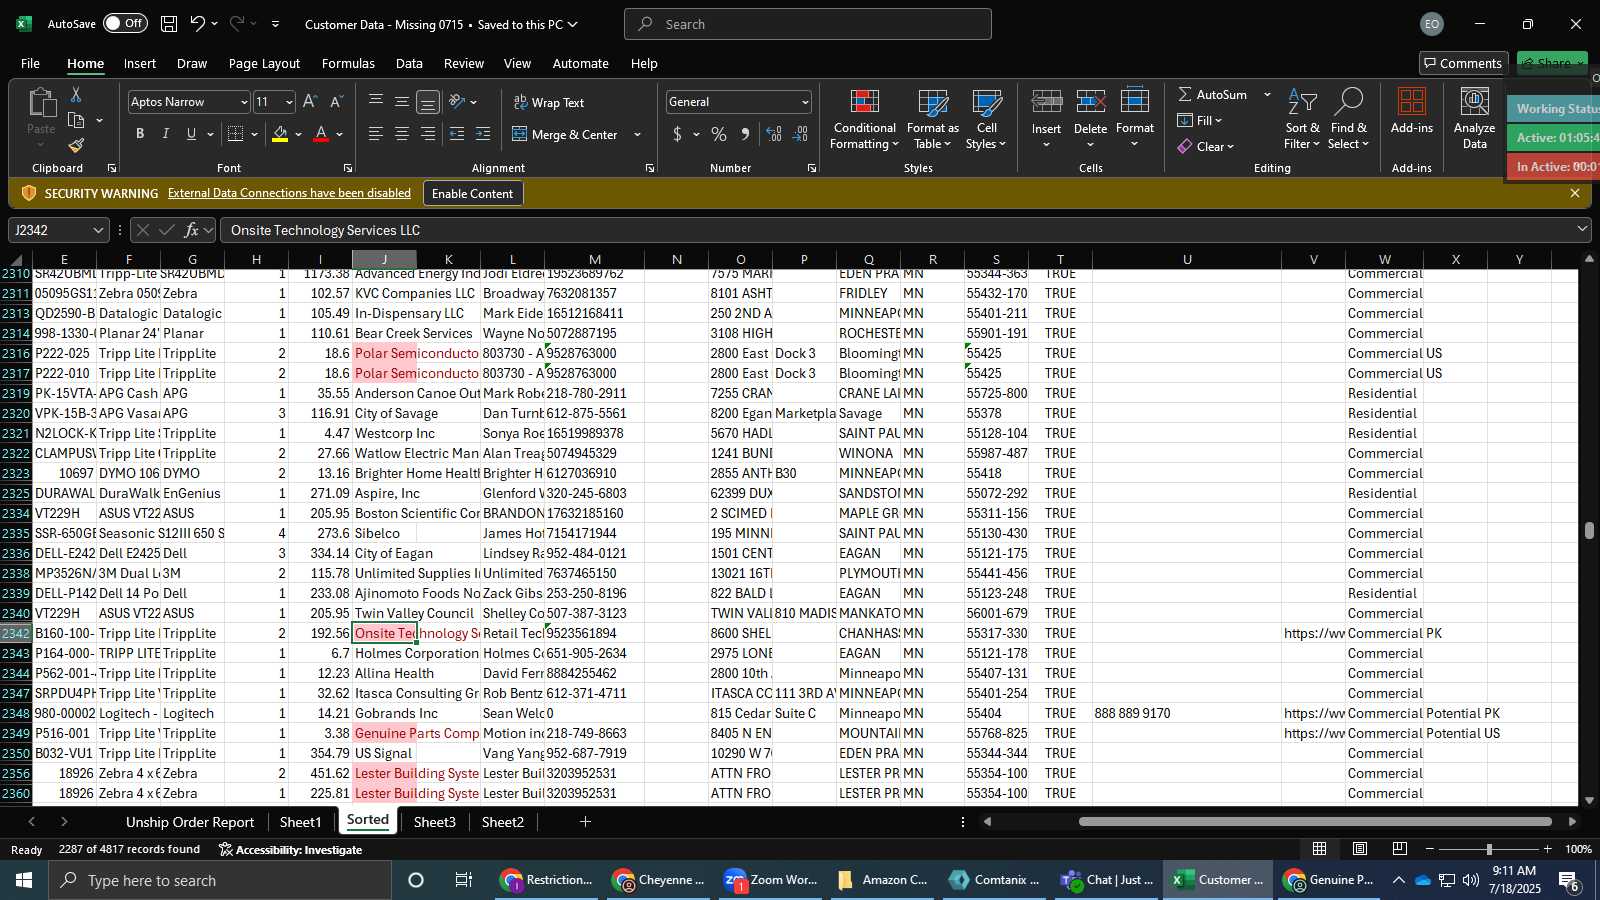
Task: Expand the formula bar
Action: click(1582, 230)
